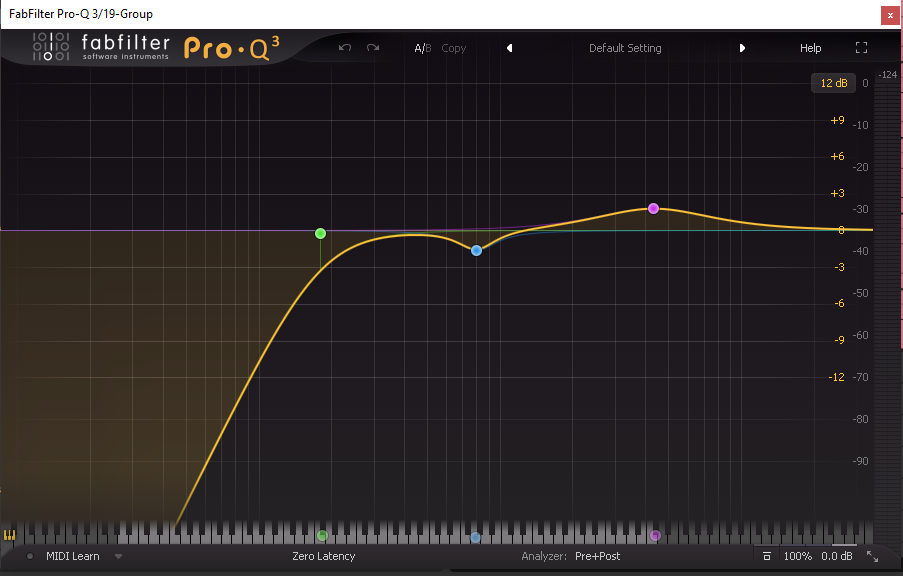Toggle the A/B comparison state

[422, 48]
